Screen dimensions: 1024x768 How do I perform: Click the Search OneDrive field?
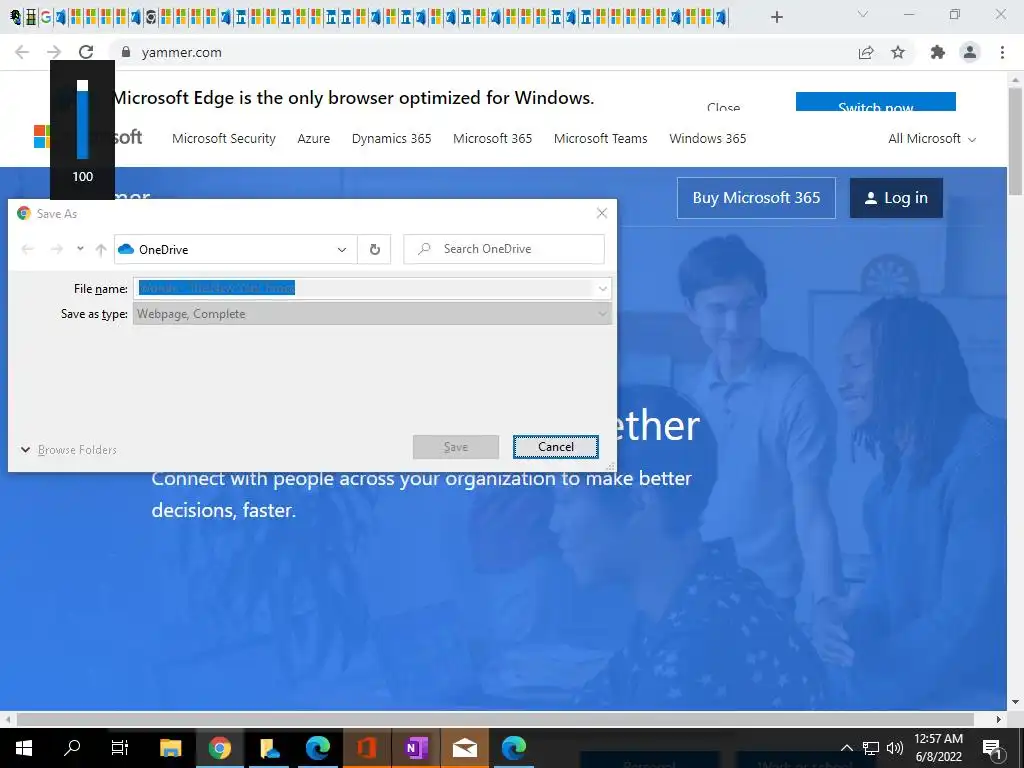tap(504, 249)
